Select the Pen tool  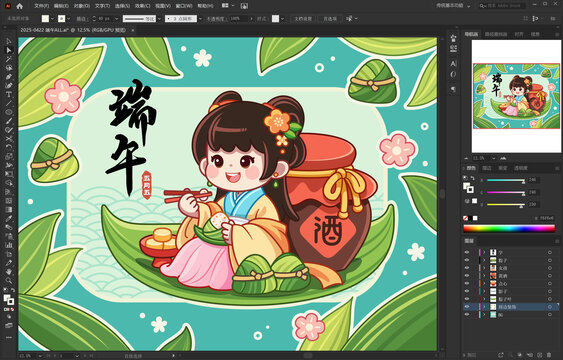[x=9, y=76]
